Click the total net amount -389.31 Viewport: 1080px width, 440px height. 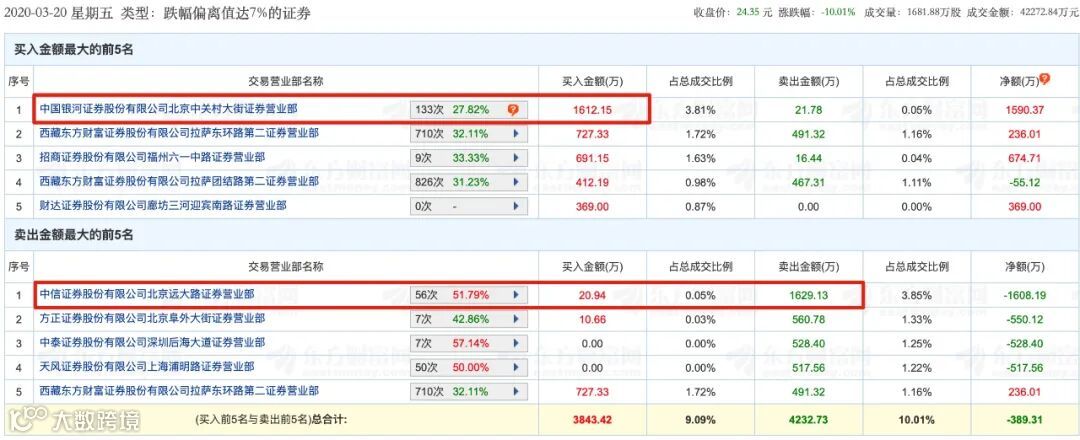tap(1024, 418)
